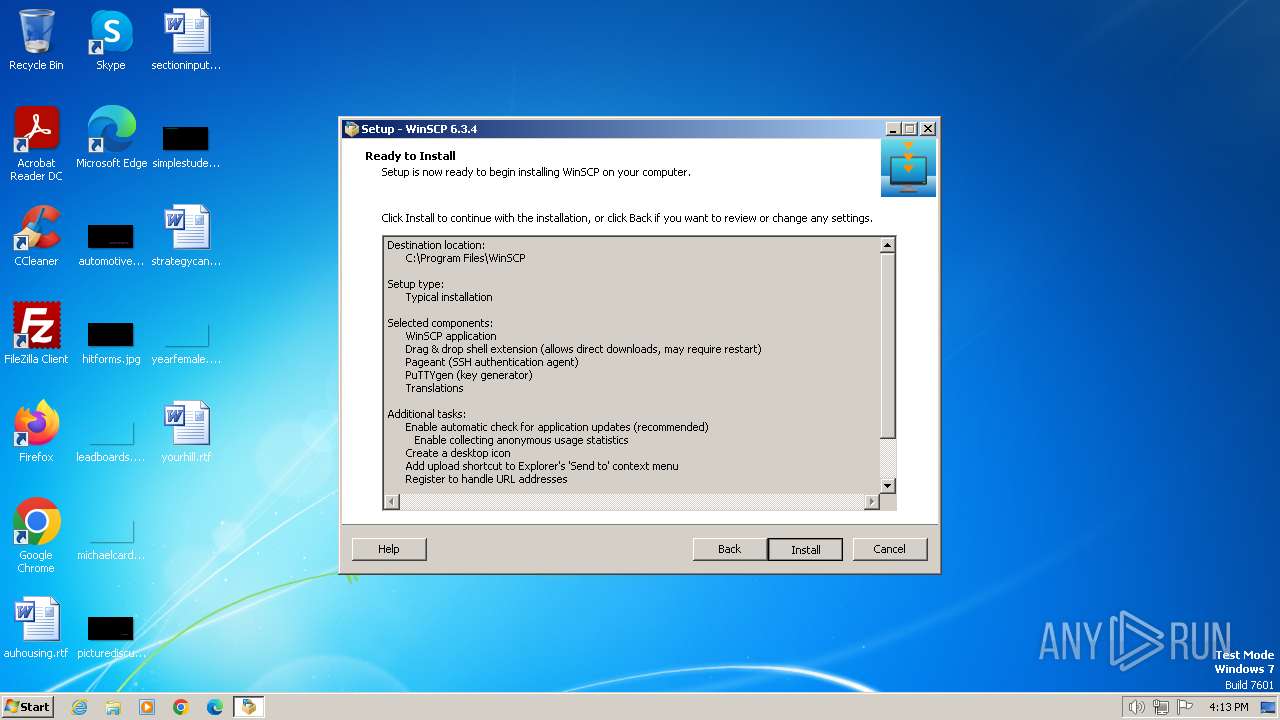Screen dimensions: 1280x720
Task: Click 'Register to handle URL addresses' line
Action: point(486,479)
